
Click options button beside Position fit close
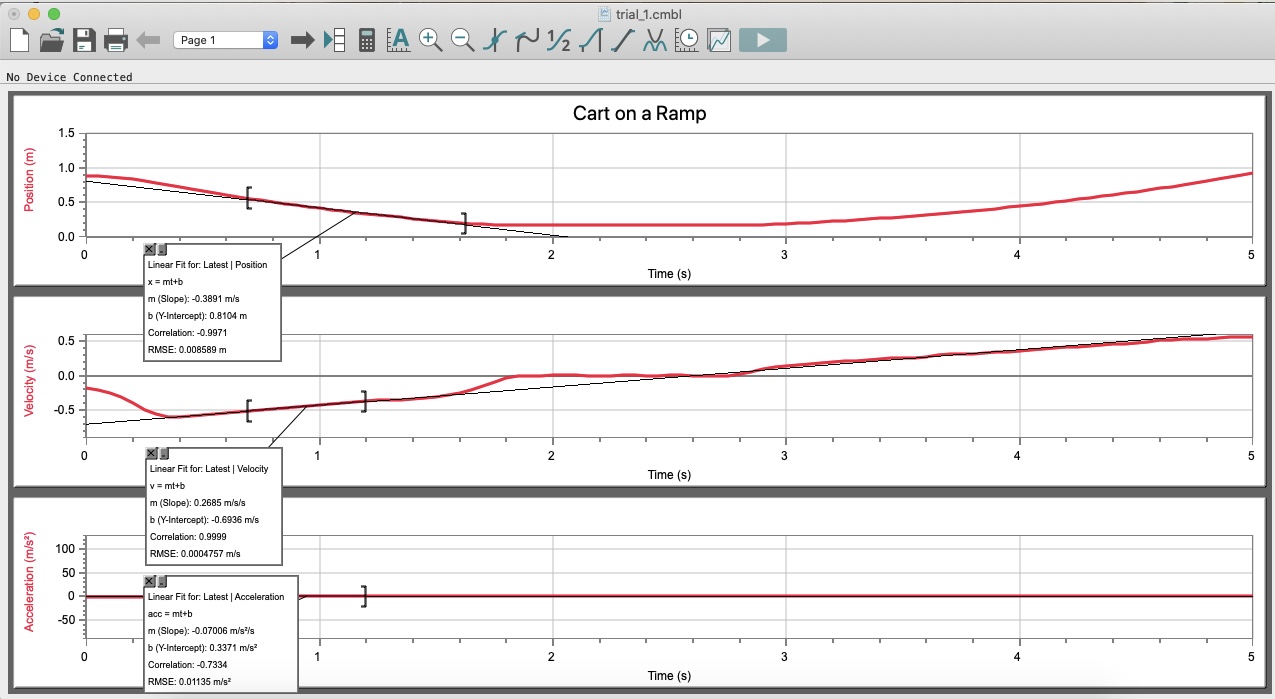click(162, 250)
